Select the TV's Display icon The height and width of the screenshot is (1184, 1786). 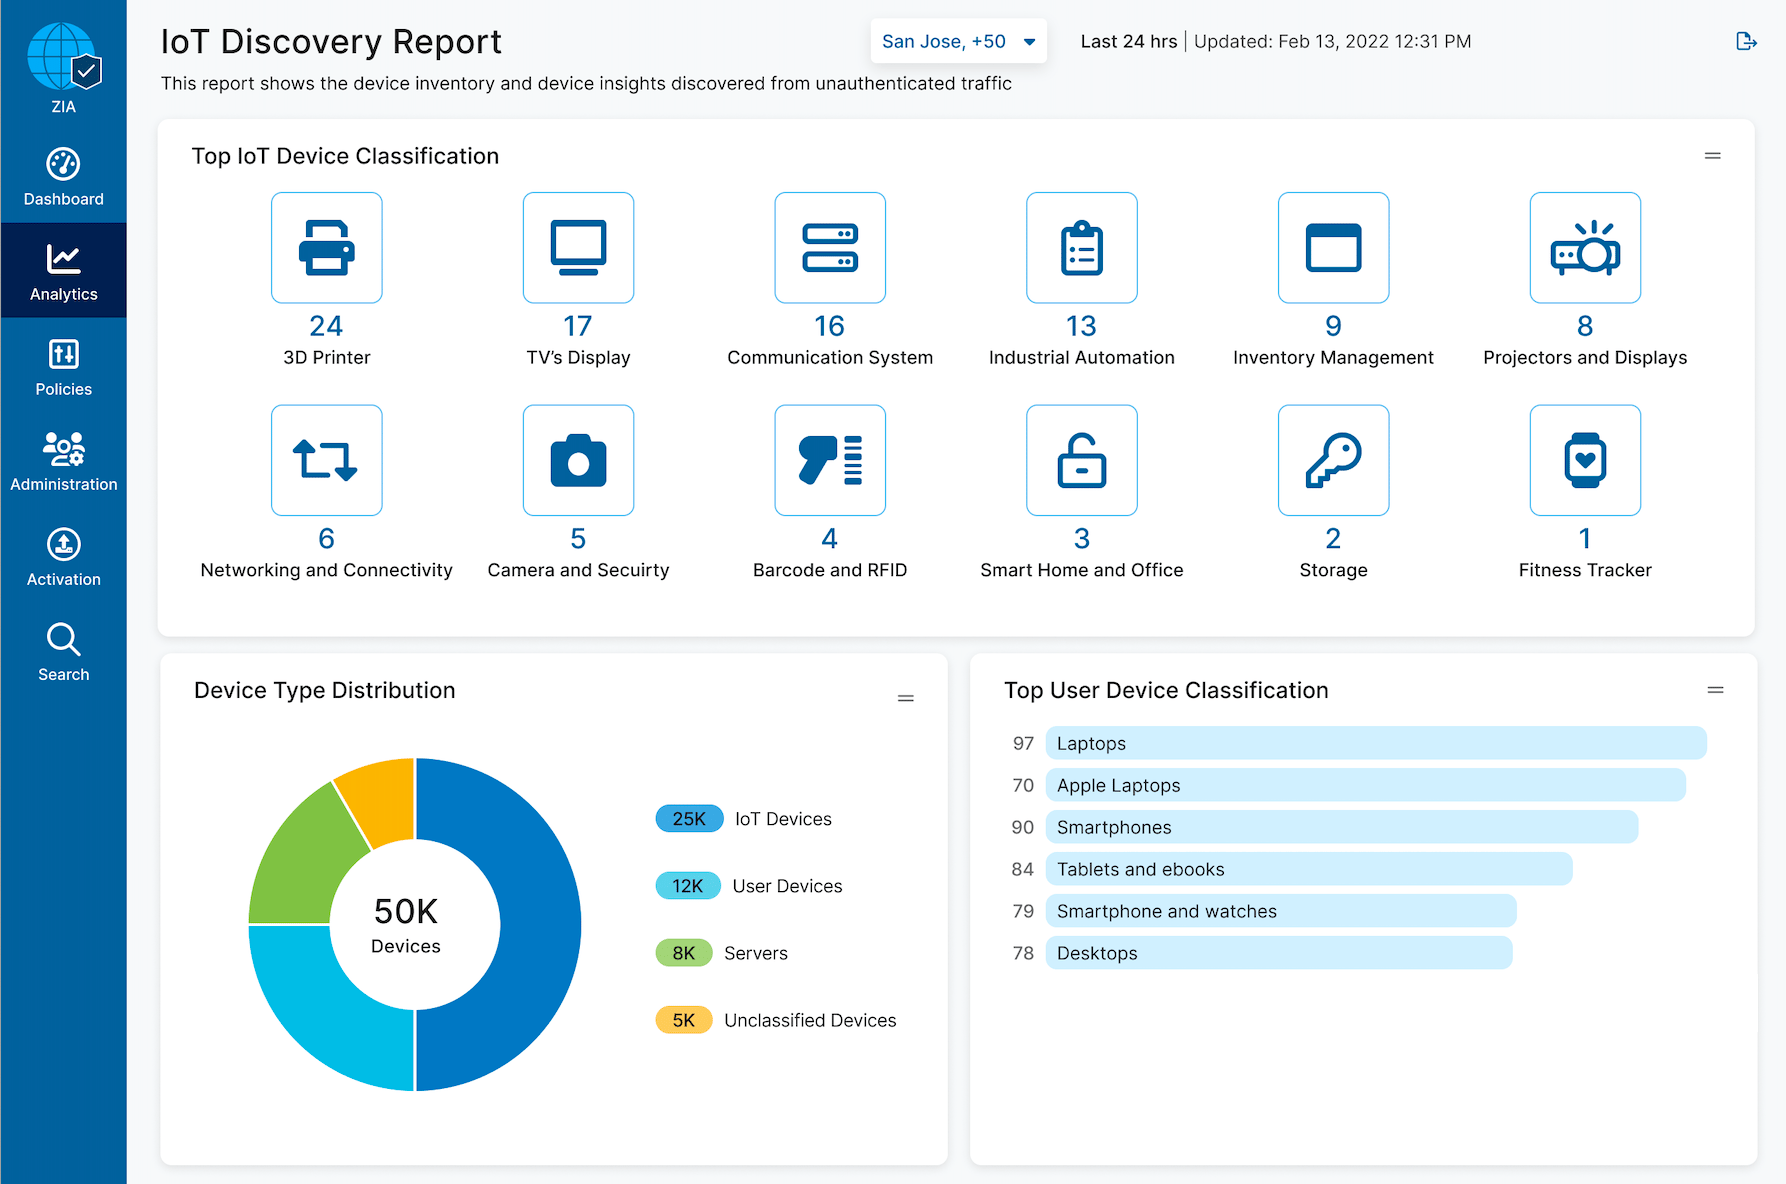pyautogui.click(x=578, y=248)
